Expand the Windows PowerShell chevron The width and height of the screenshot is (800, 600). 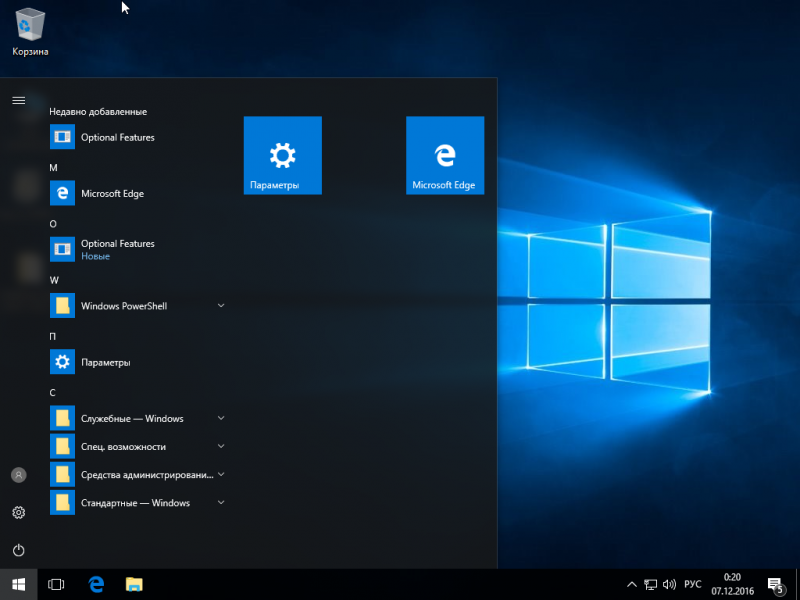[x=221, y=306]
